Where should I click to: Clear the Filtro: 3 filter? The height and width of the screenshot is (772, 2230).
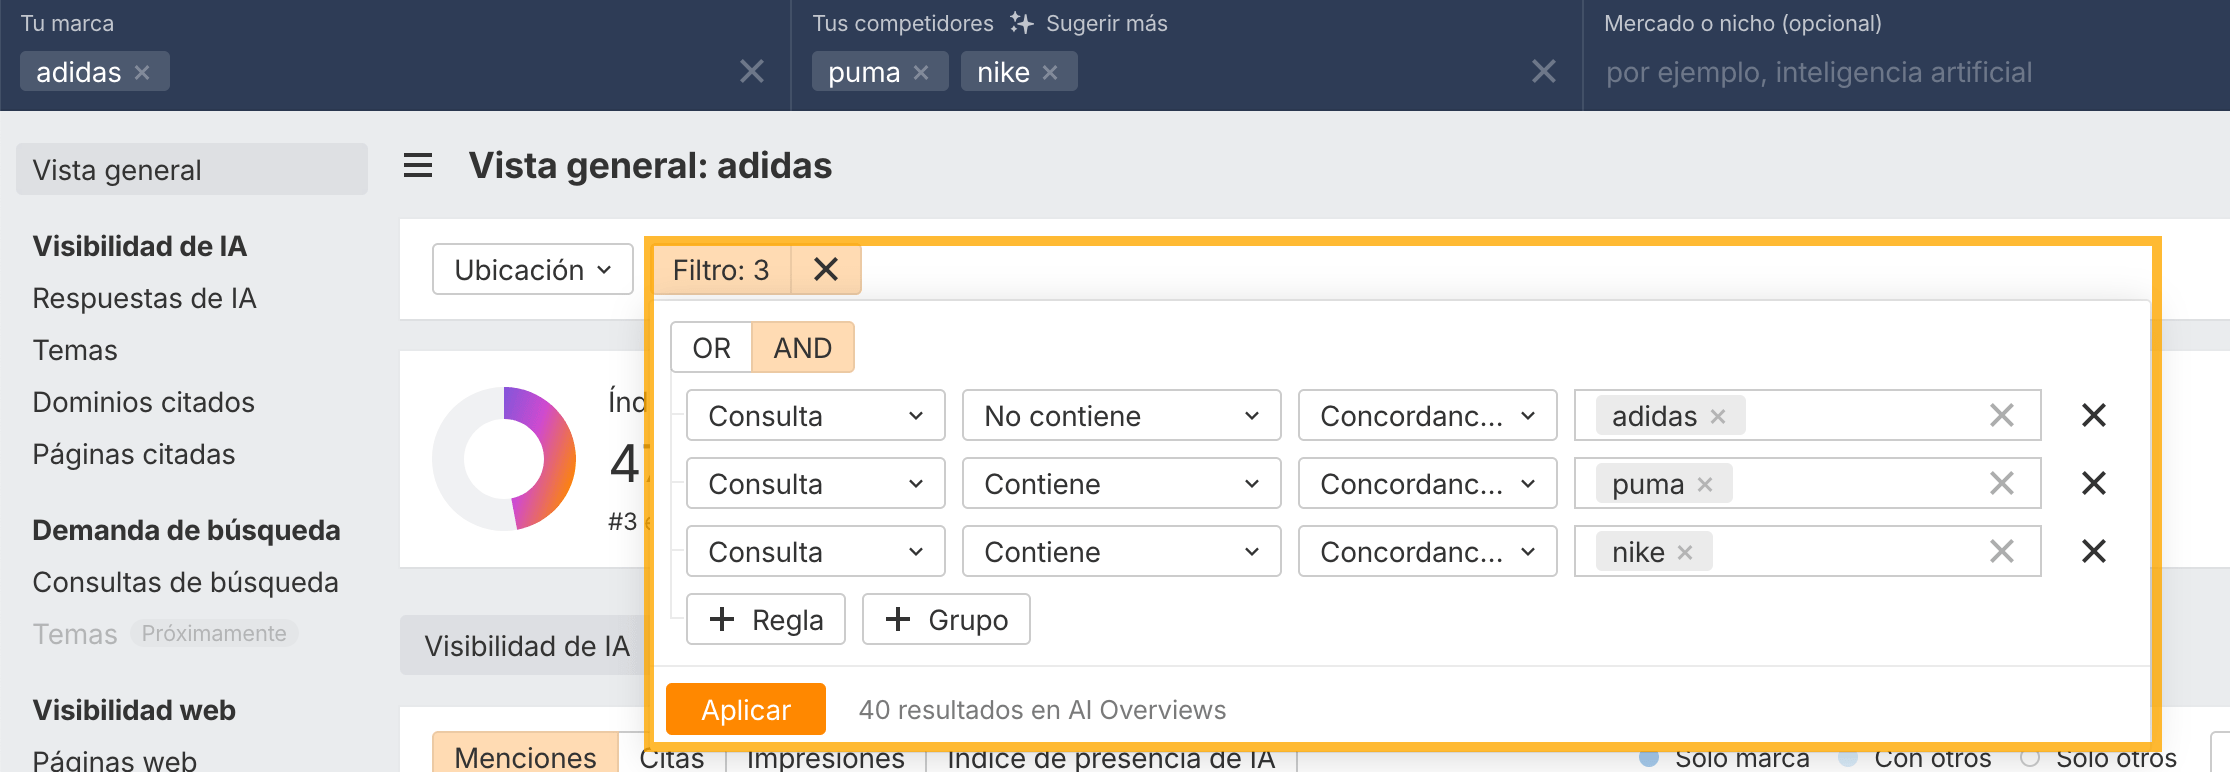tap(826, 269)
